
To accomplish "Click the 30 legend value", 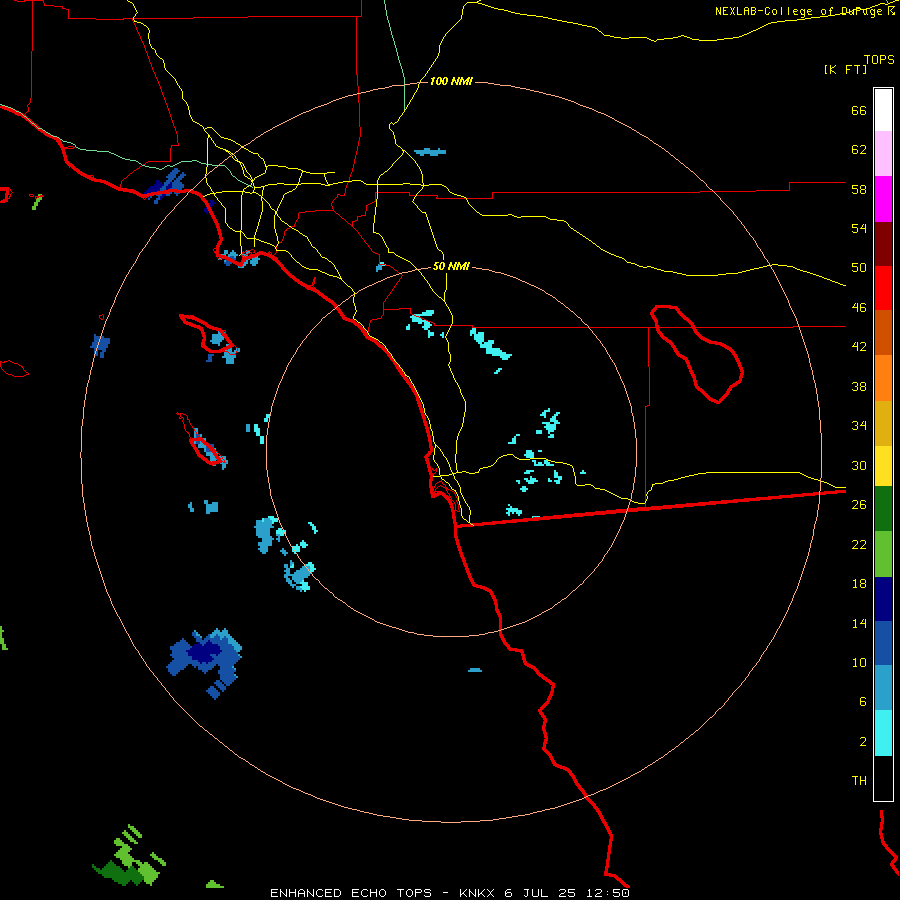I will [859, 465].
